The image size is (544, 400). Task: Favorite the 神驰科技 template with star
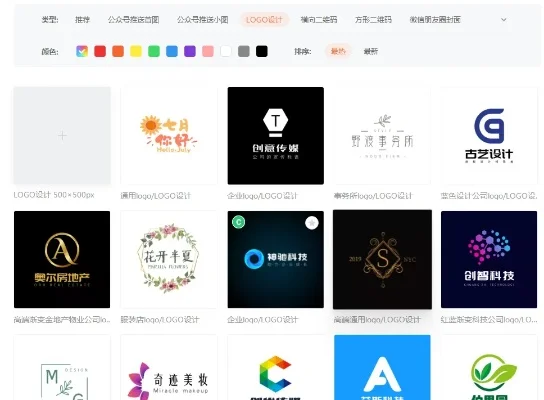[x=312, y=223]
